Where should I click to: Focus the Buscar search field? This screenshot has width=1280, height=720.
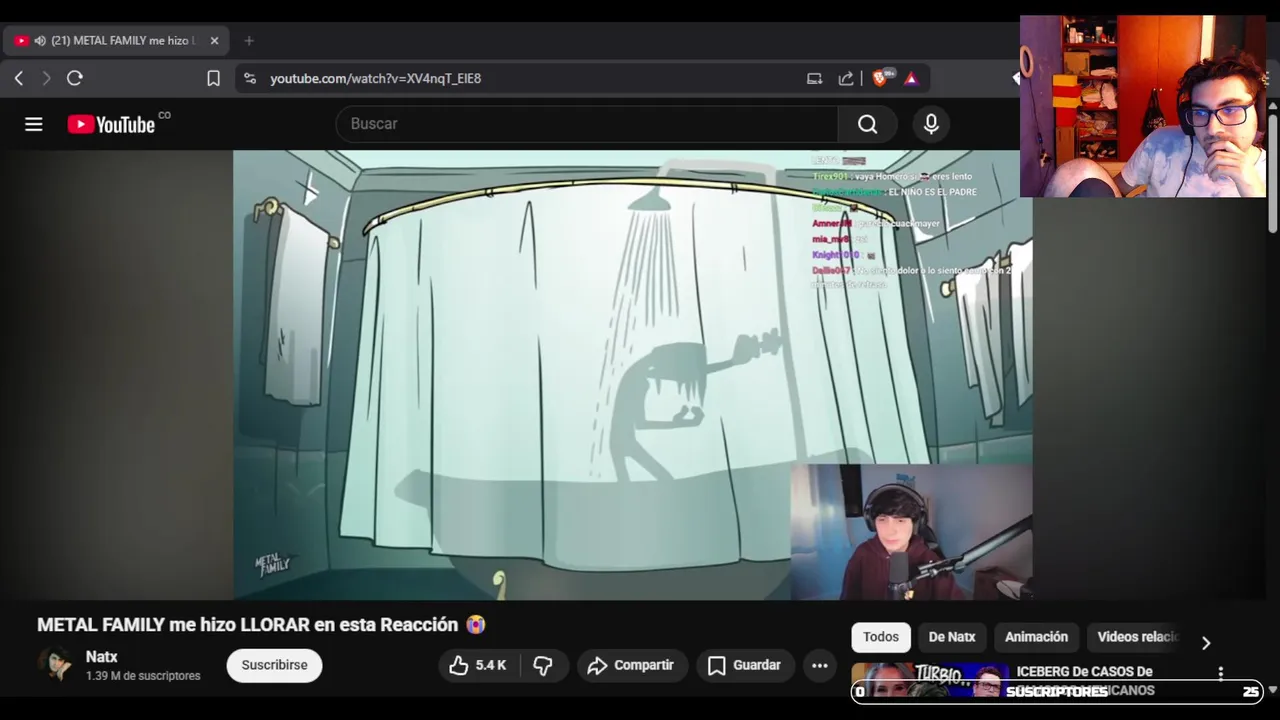(x=587, y=124)
